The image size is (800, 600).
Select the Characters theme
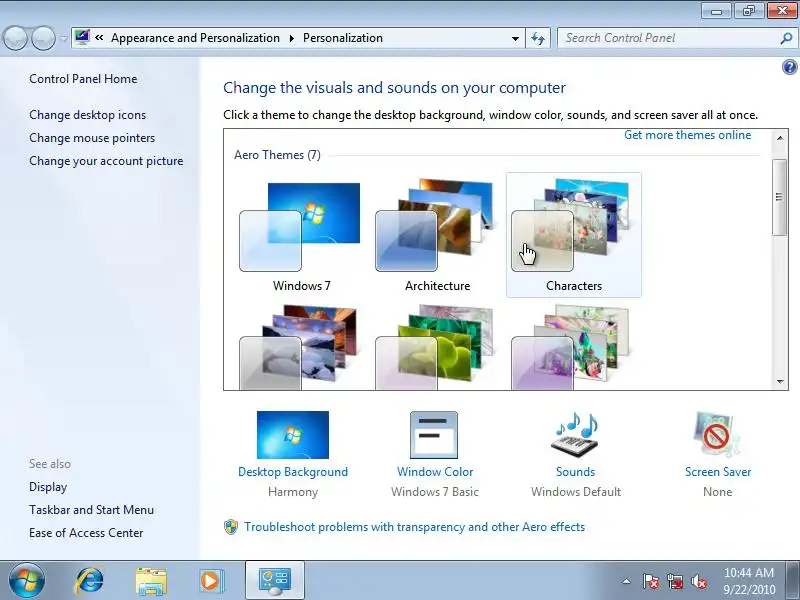(x=573, y=235)
